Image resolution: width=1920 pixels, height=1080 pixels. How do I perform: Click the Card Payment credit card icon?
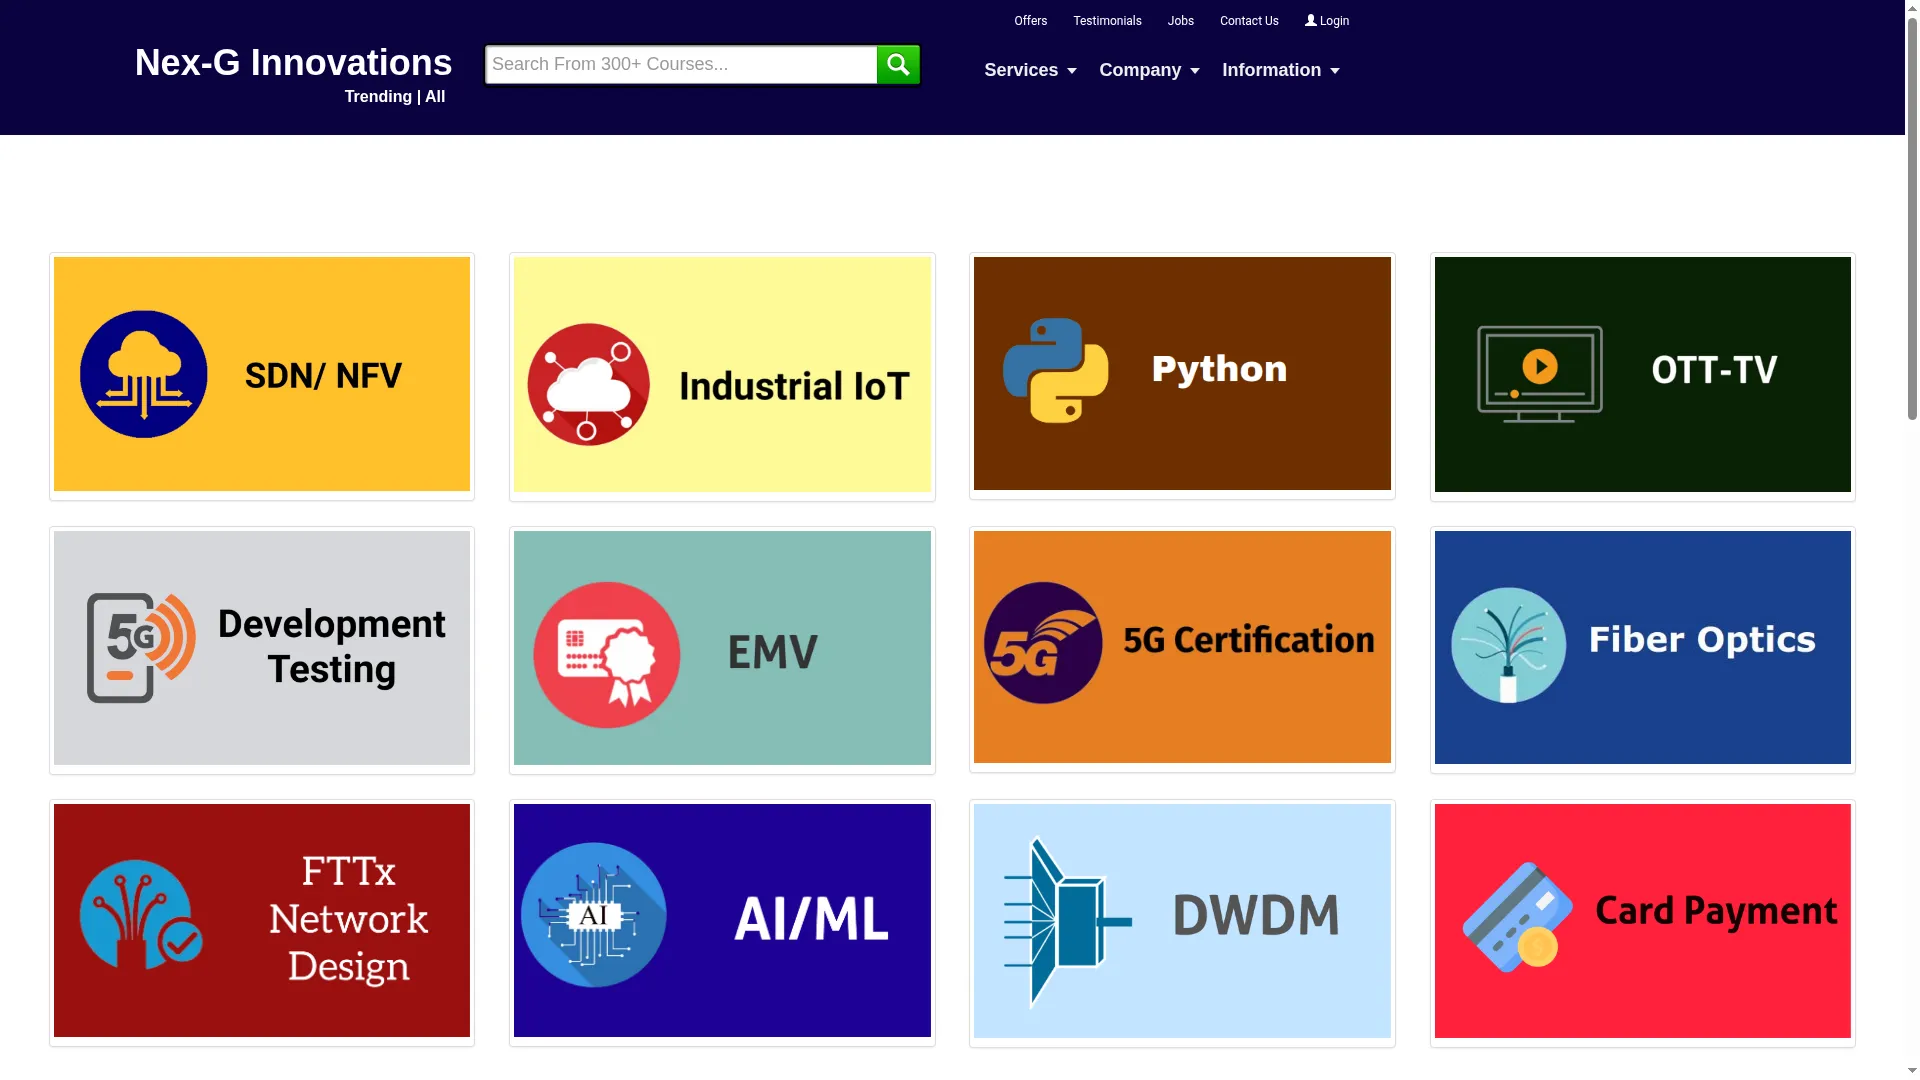point(1518,917)
